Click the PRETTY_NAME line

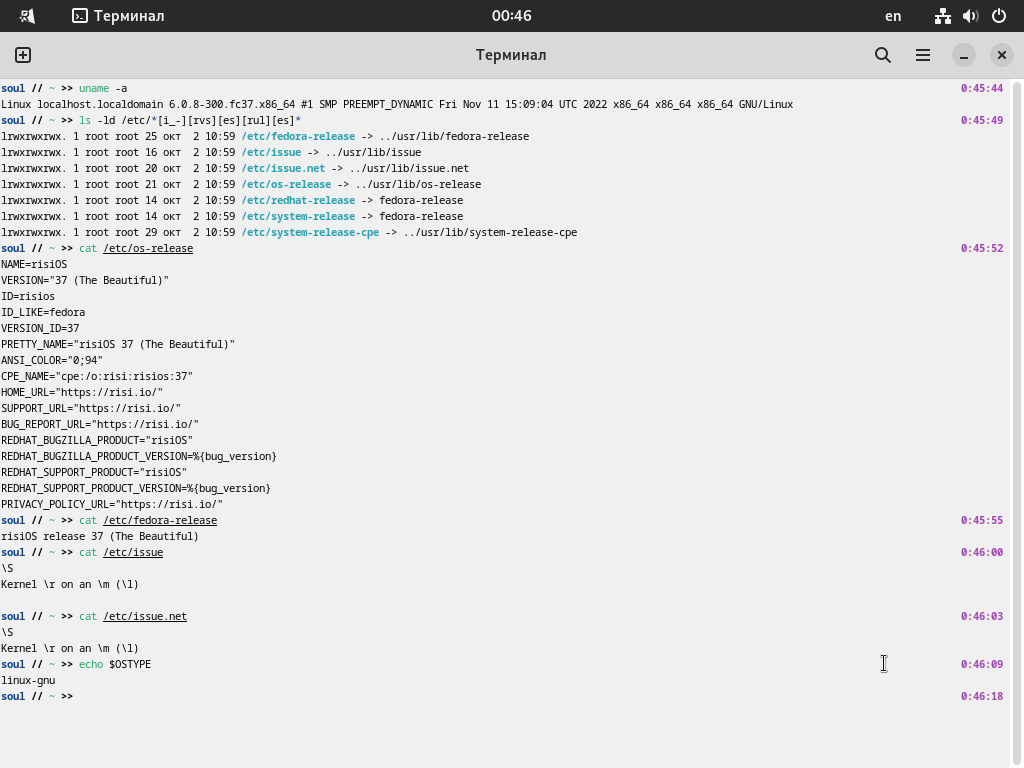coord(118,344)
